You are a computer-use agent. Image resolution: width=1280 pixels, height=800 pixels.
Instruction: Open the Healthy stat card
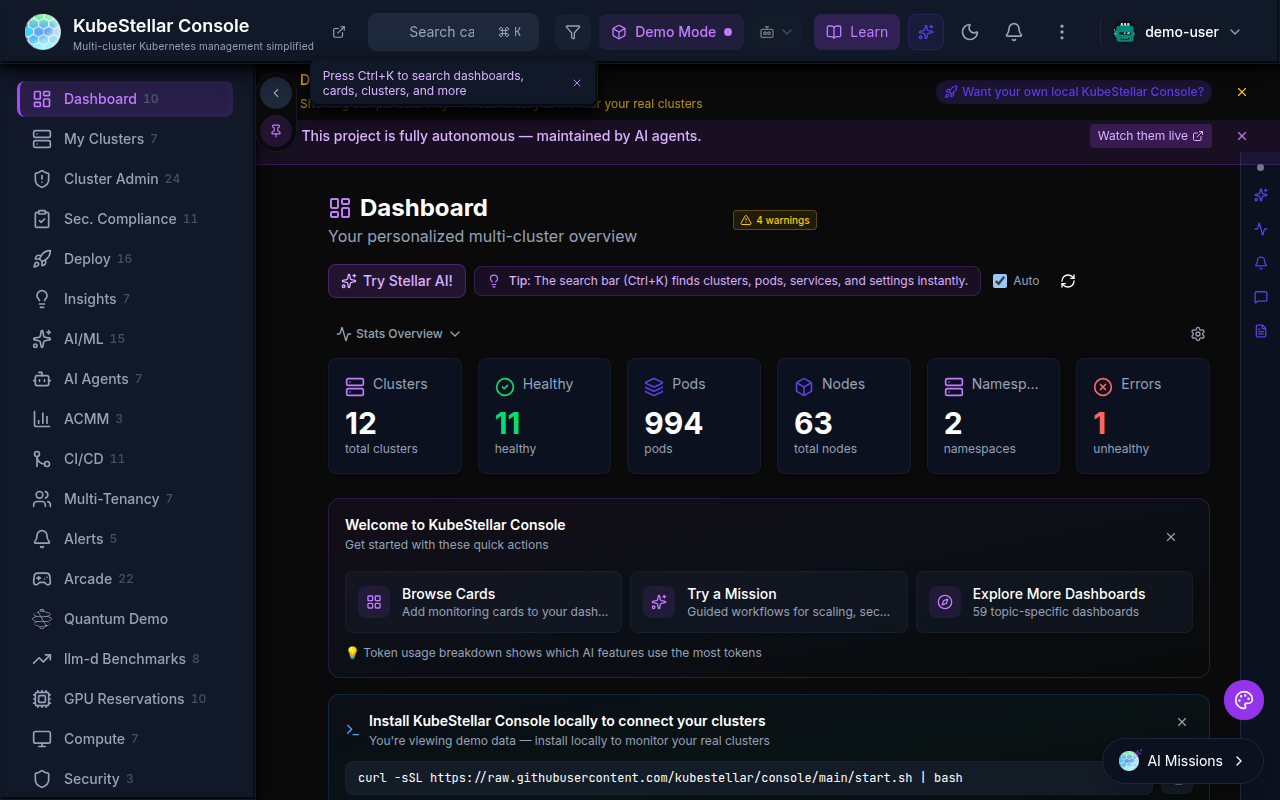click(x=544, y=416)
